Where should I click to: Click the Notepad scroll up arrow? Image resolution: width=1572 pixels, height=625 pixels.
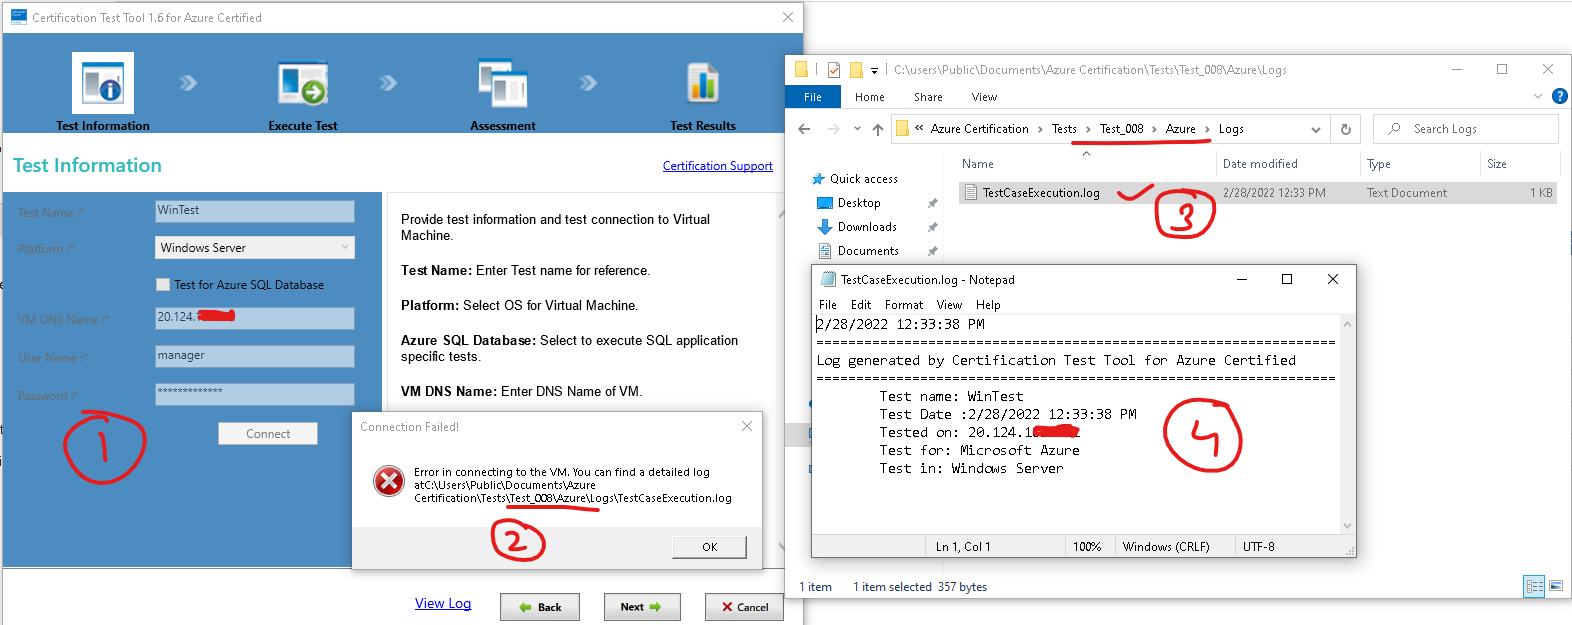click(1347, 324)
